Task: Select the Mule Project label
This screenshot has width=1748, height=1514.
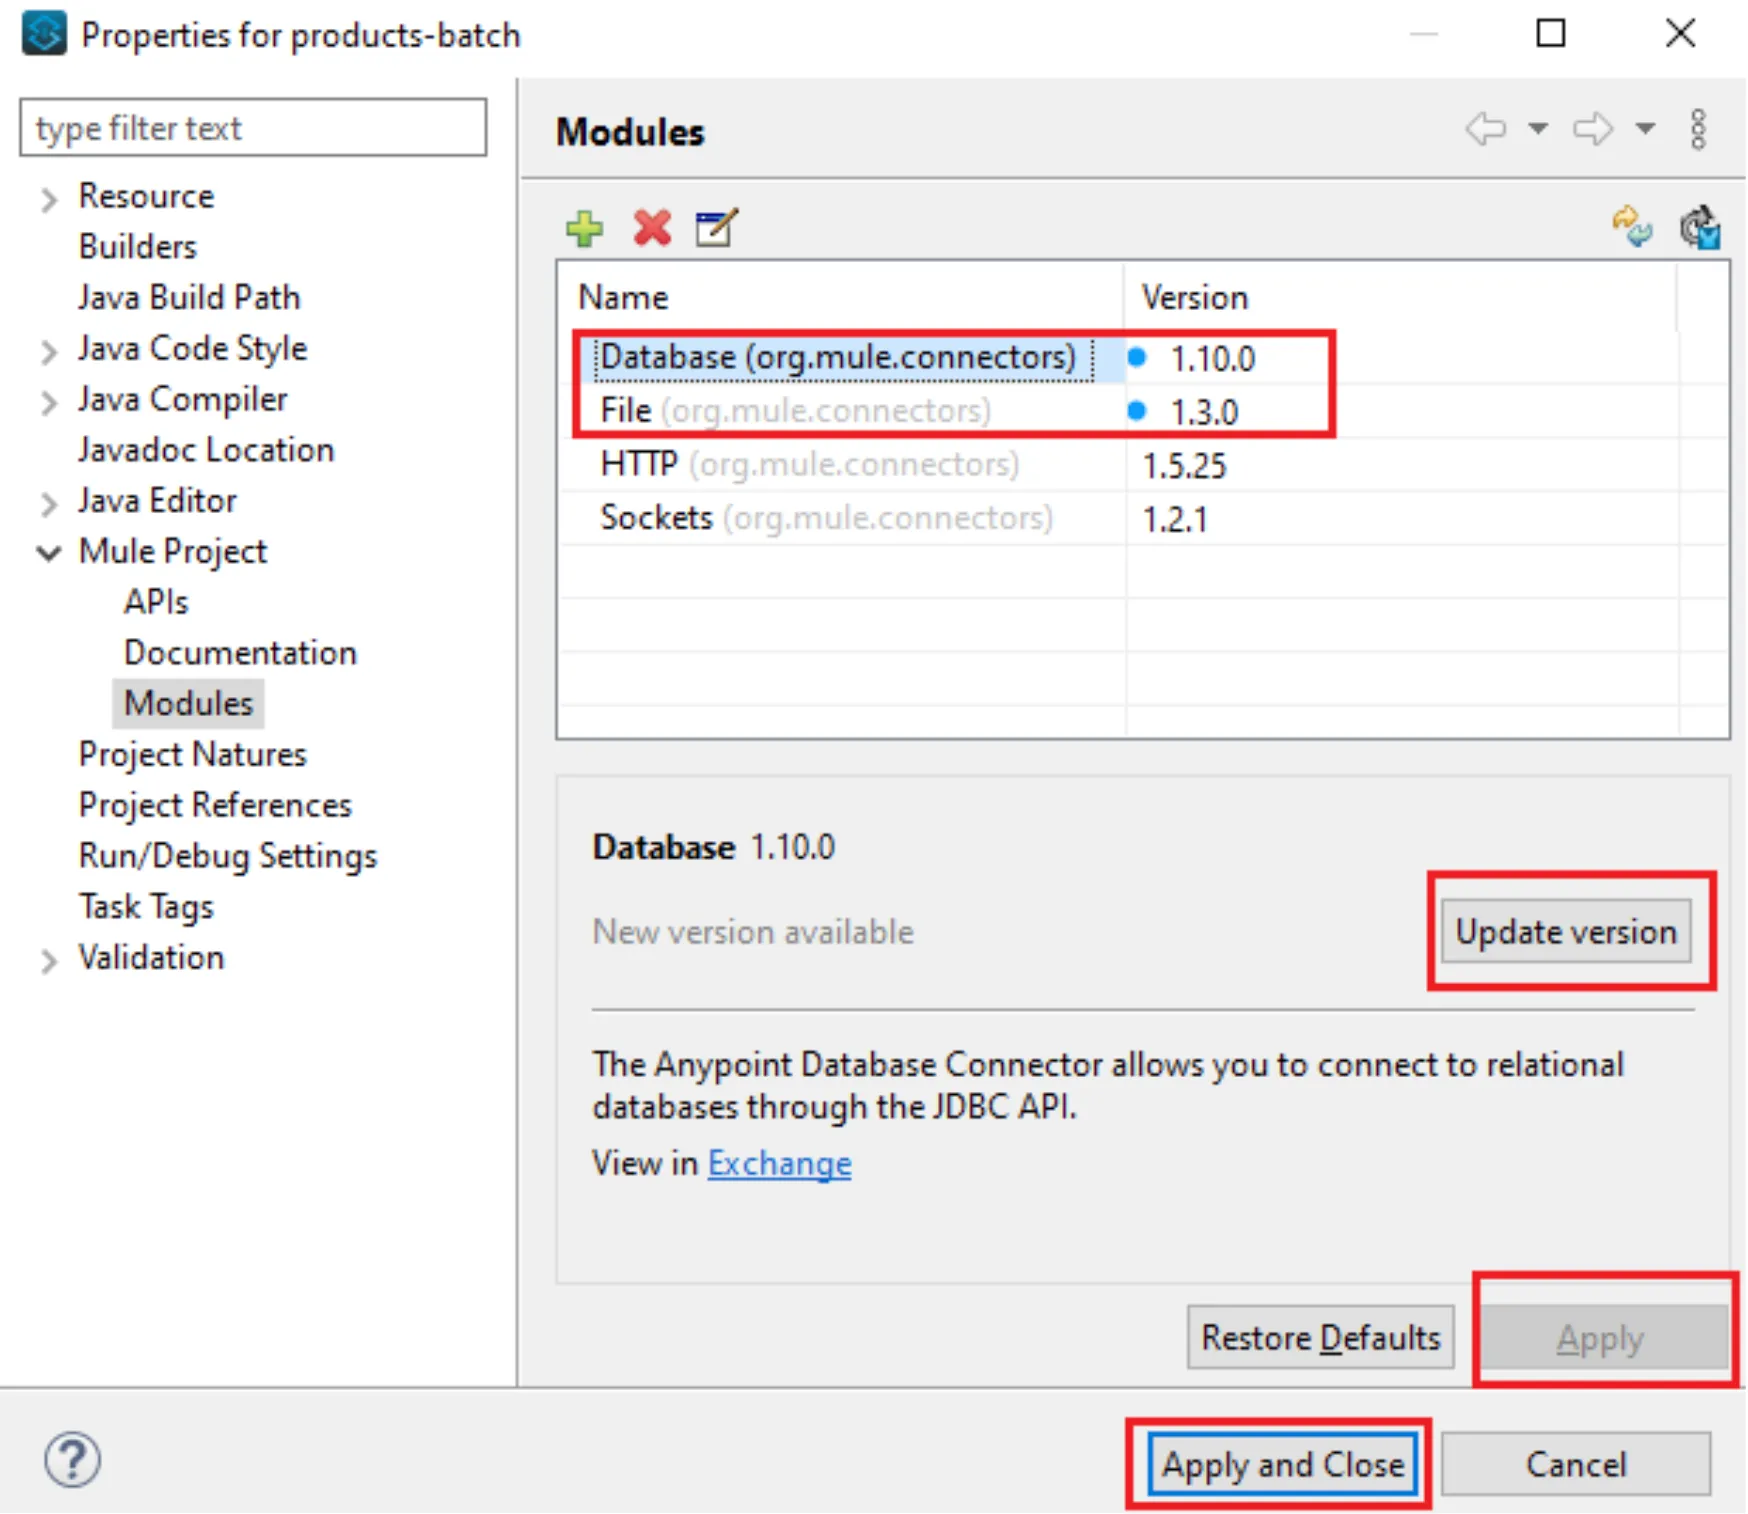Action: coord(173,551)
